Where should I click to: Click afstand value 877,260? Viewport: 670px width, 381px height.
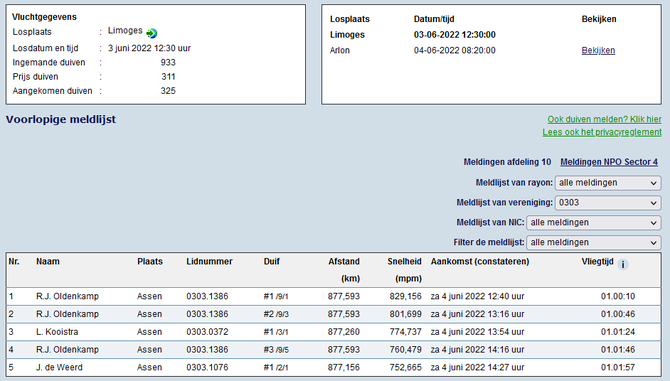344,332
